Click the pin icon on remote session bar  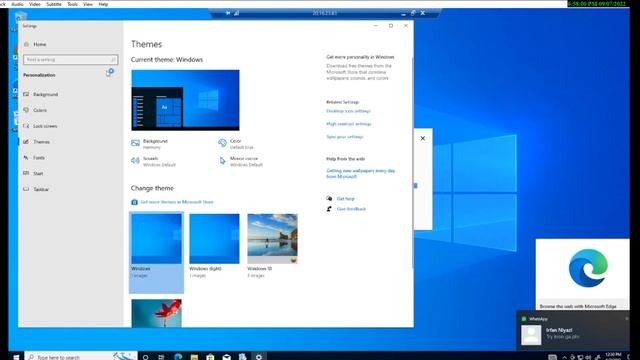click(x=228, y=13)
